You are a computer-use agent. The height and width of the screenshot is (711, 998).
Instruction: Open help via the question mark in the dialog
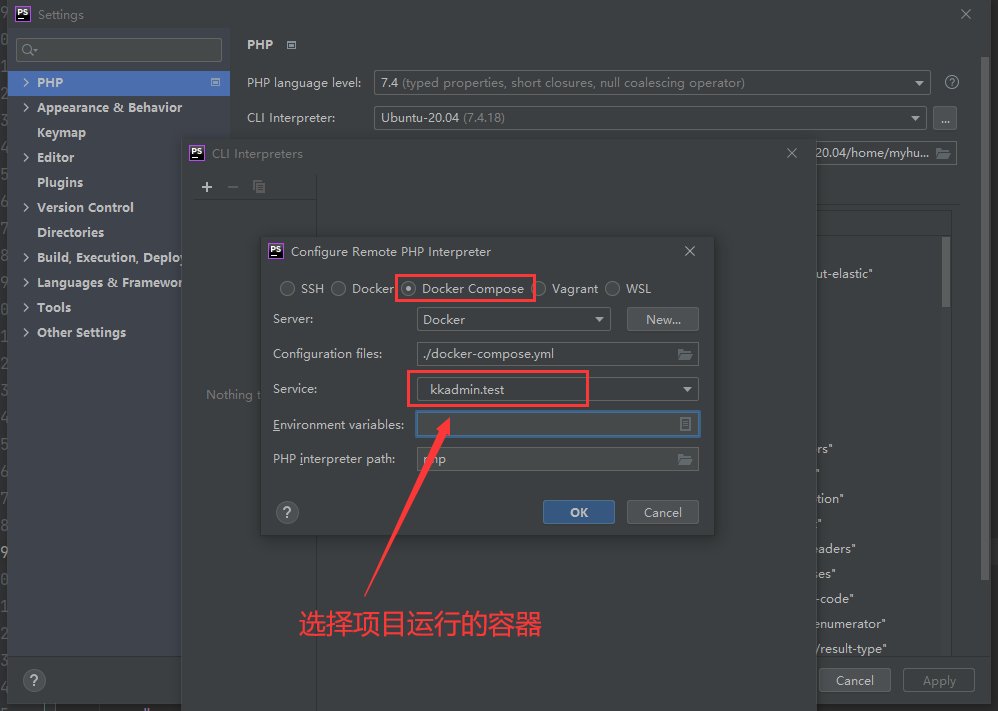pos(287,512)
